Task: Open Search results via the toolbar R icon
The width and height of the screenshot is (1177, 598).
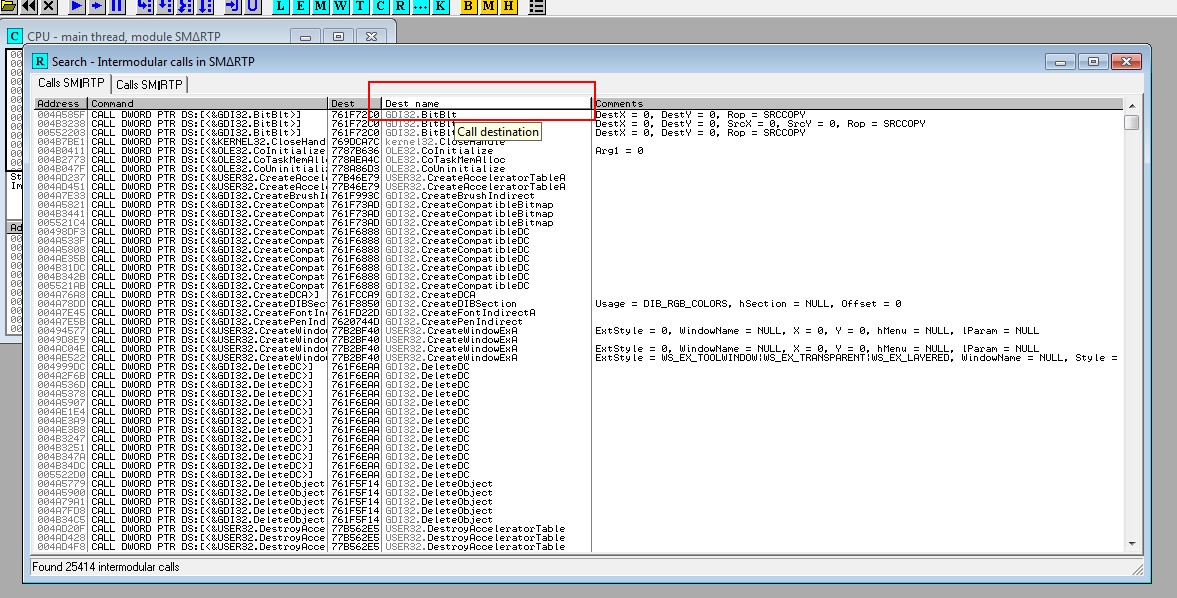Action: pos(400,6)
